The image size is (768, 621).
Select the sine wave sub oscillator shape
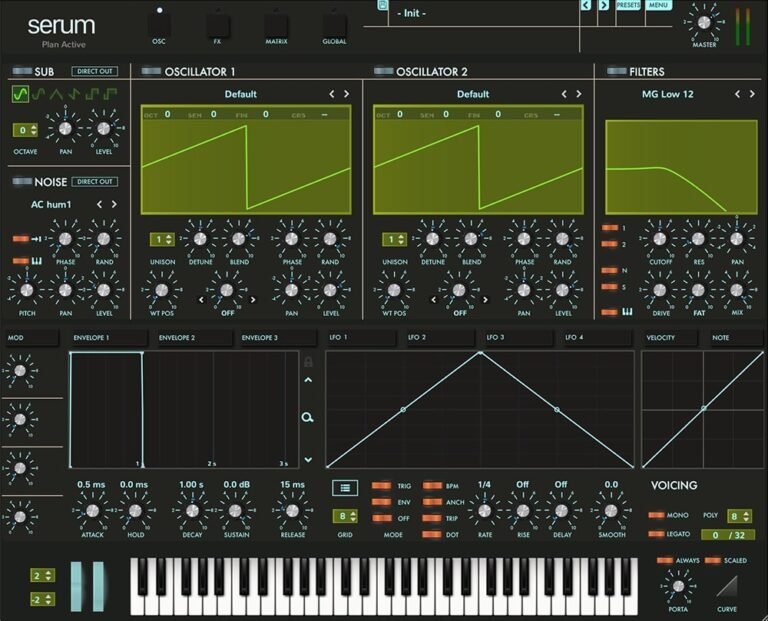click(x=20, y=94)
